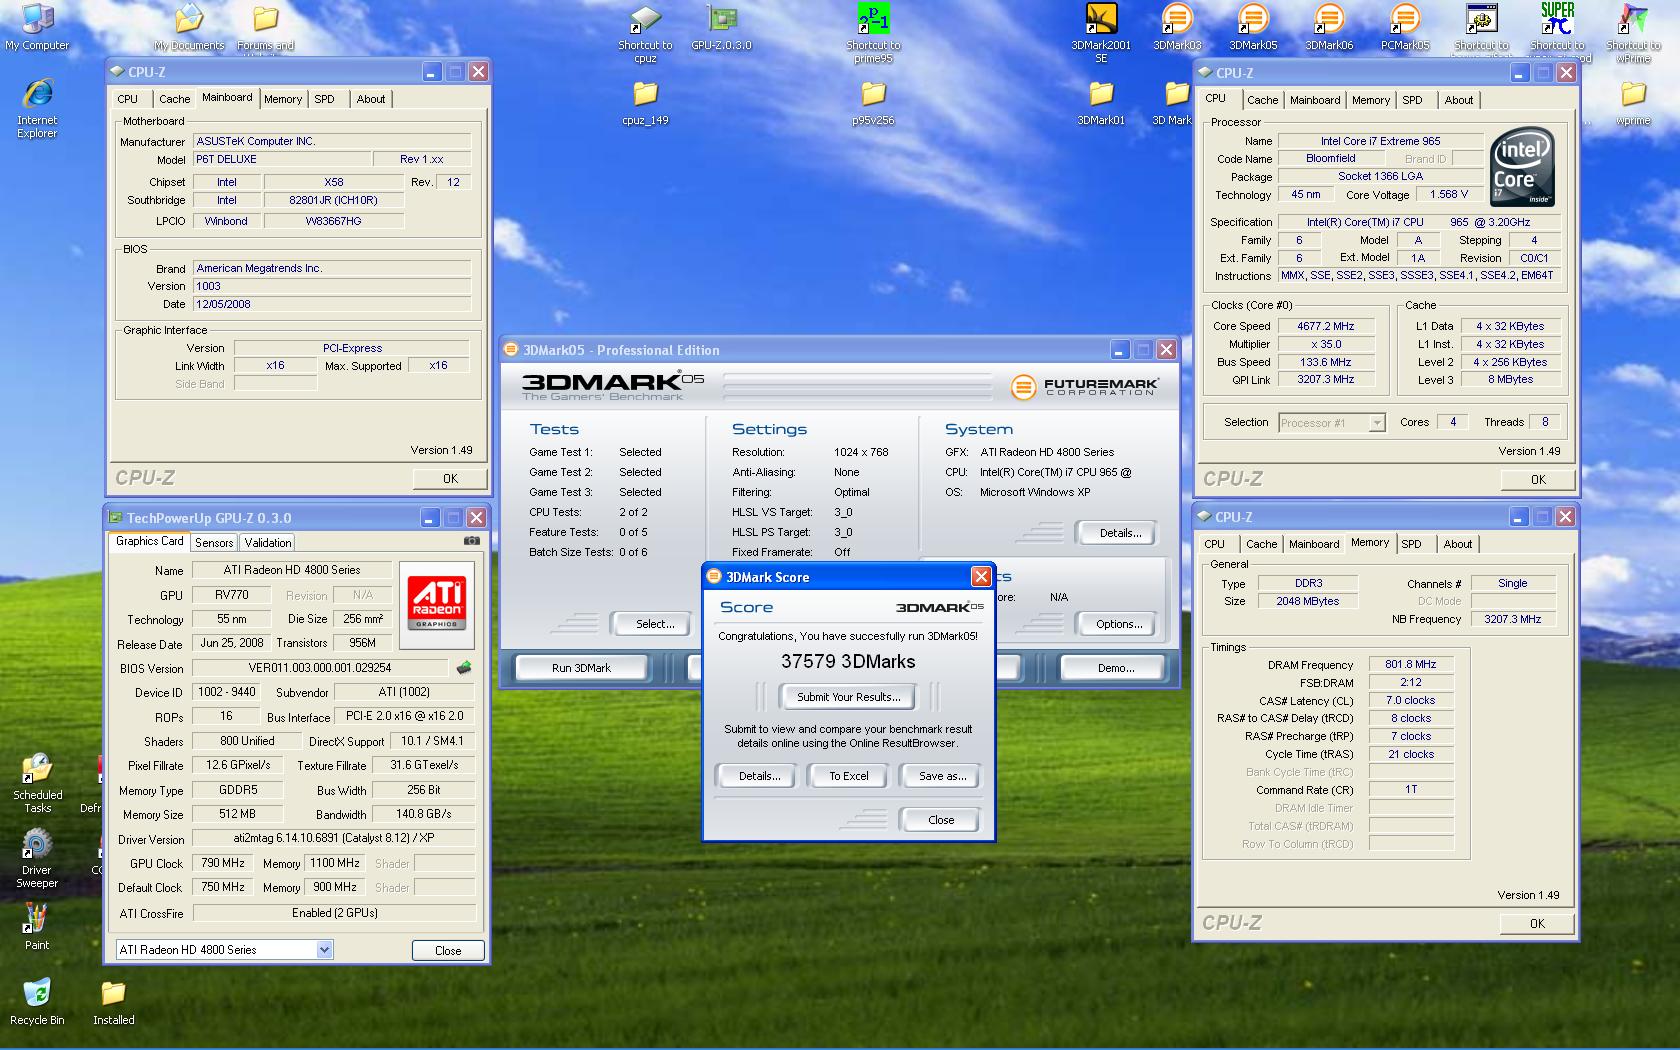Open Recycle Bin
The width and height of the screenshot is (1680, 1050).
point(37,1001)
